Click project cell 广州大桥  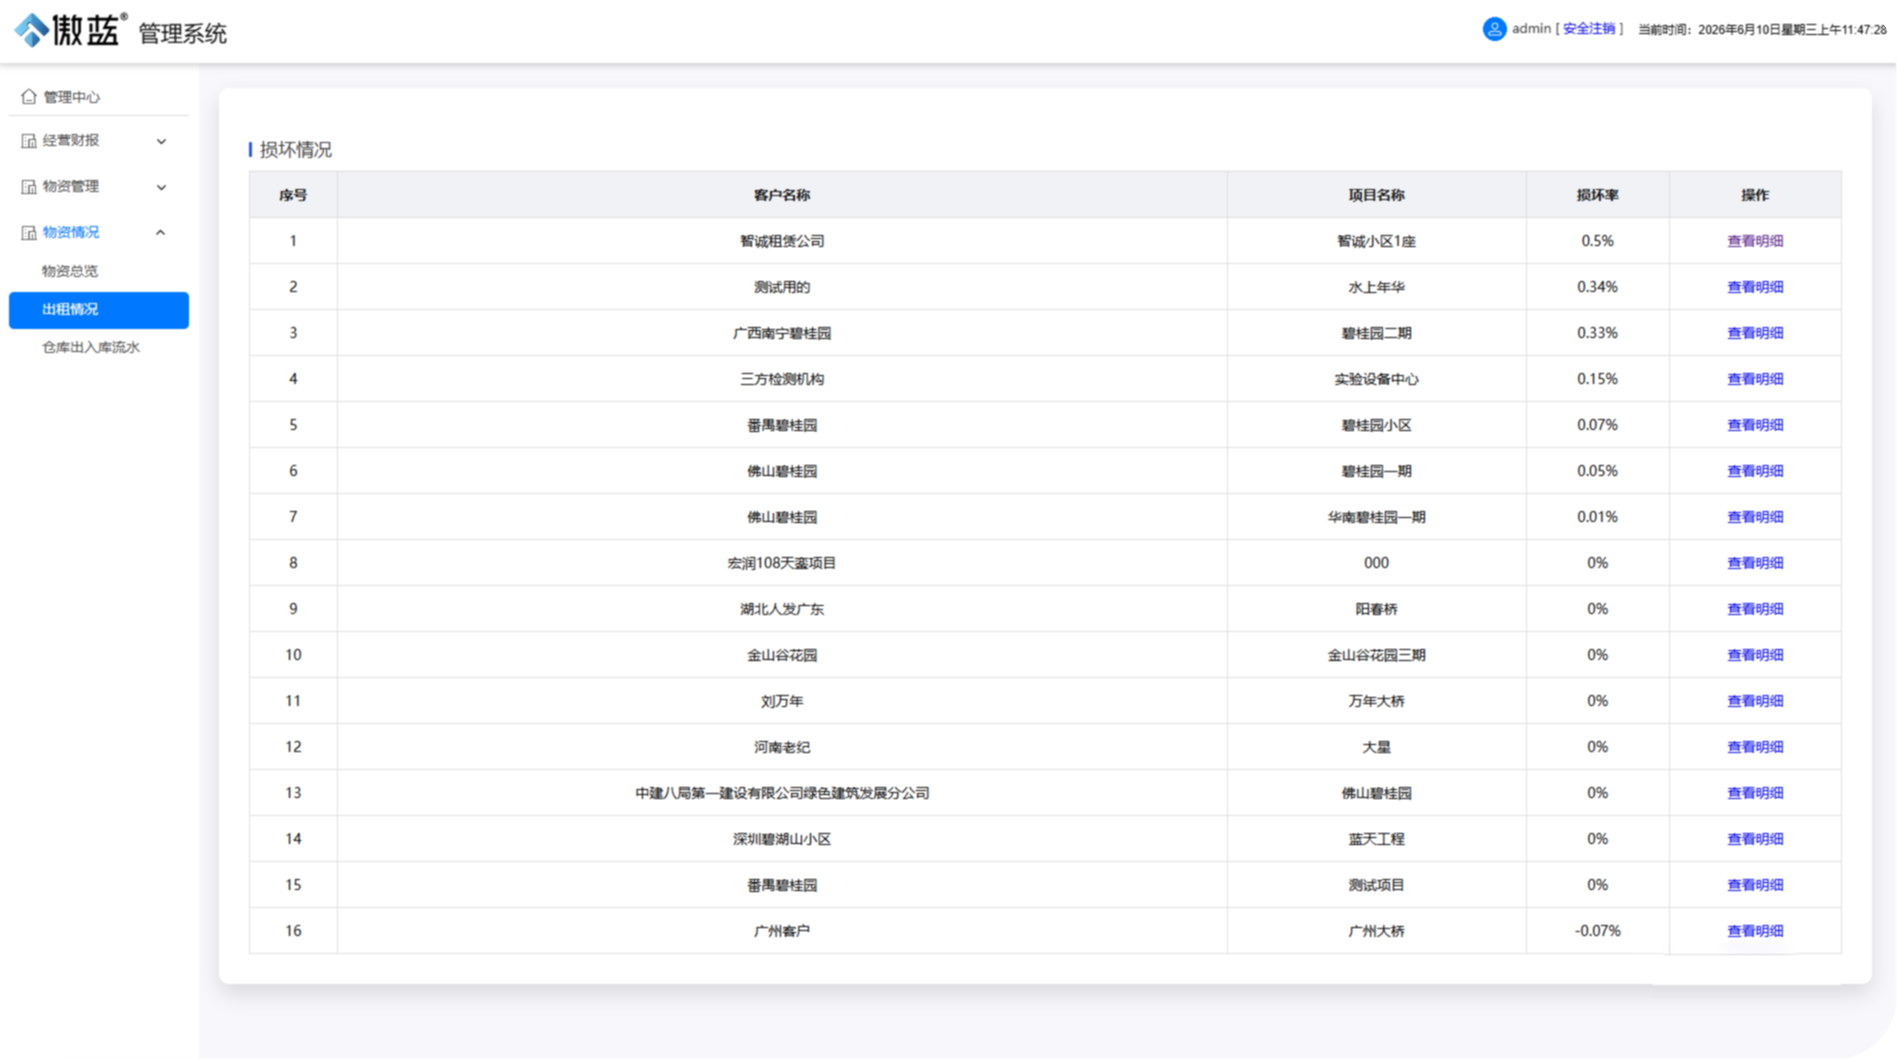[x=1376, y=931]
